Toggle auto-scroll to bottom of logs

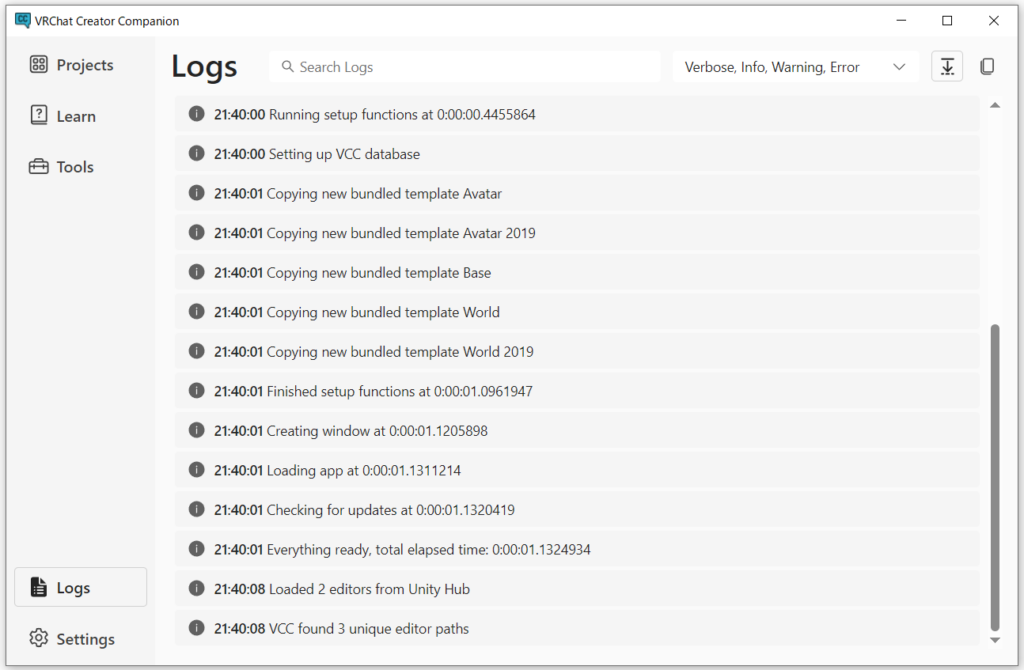(947, 67)
